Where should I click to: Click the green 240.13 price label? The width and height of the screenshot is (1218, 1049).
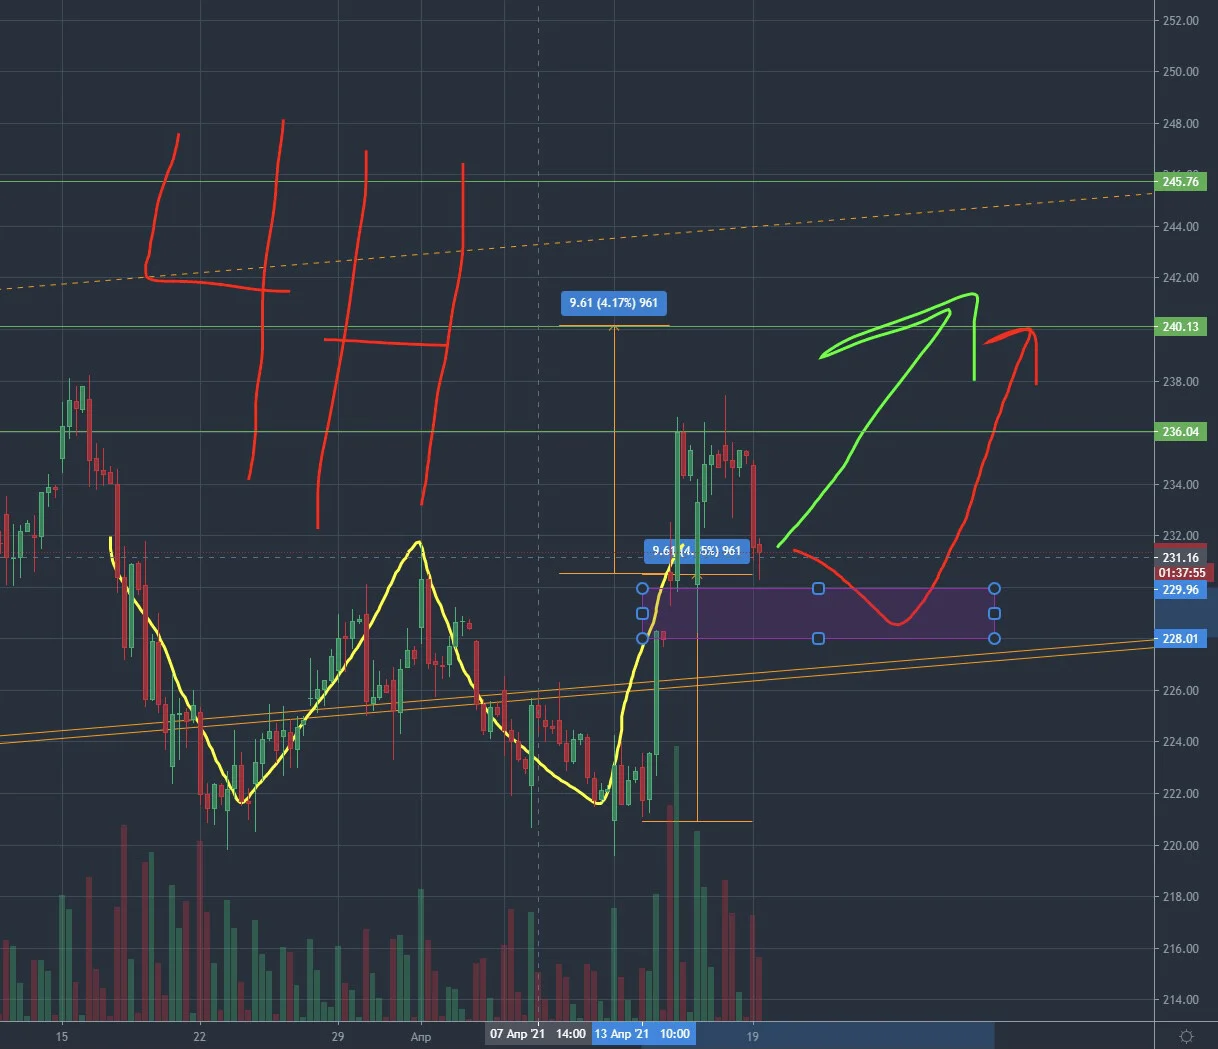click(1180, 327)
